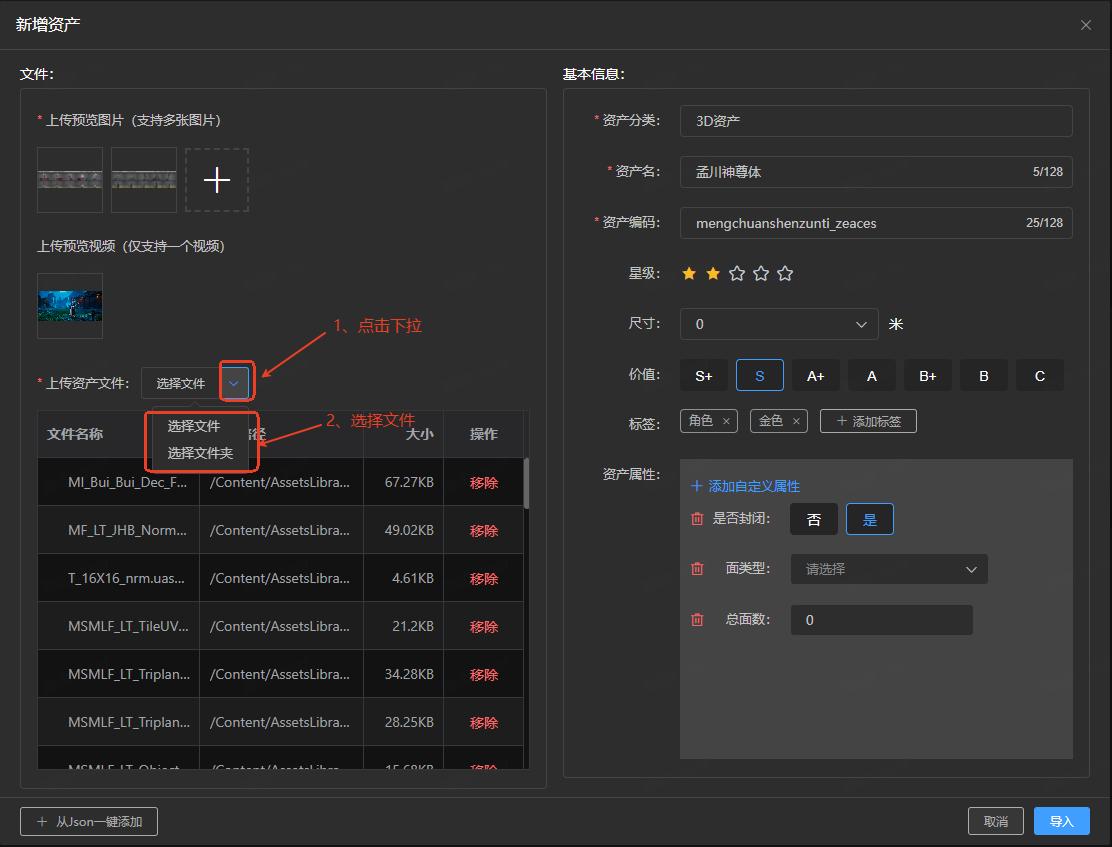Choose 选择文件夹 from the dropdown menu
1112x847 pixels.
[200, 453]
